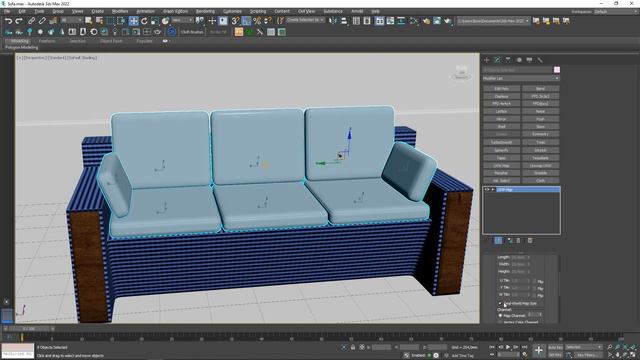Click the Select by Name icon
The height and width of the screenshot is (360, 640).
[99, 21]
